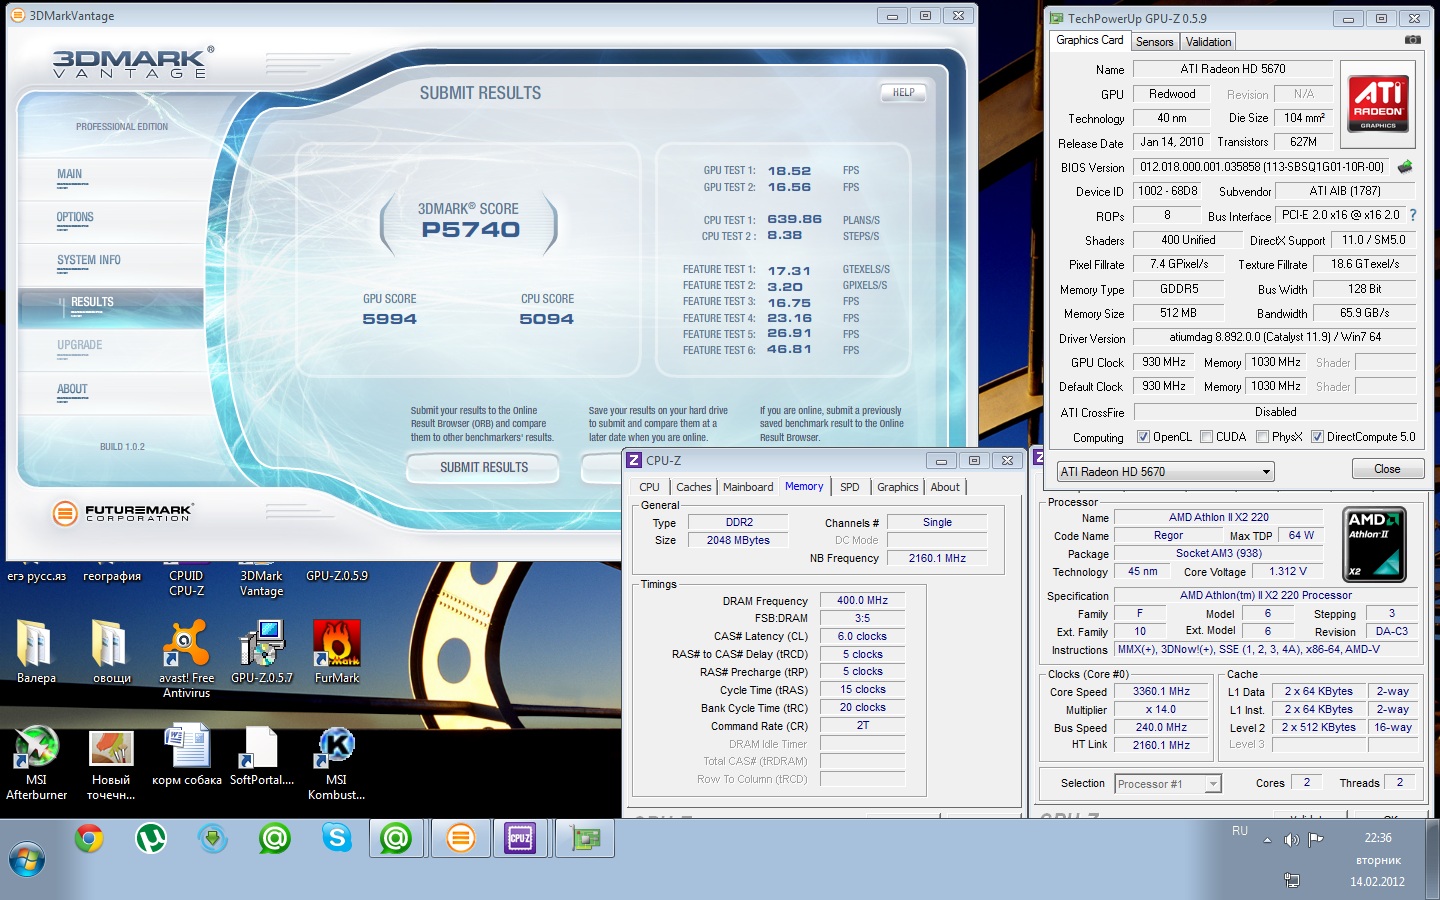Open SYSTEM INFO in 3DMark Vantage
Image resolution: width=1440 pixels, height=900 pixels.
[x=89, y=260]
